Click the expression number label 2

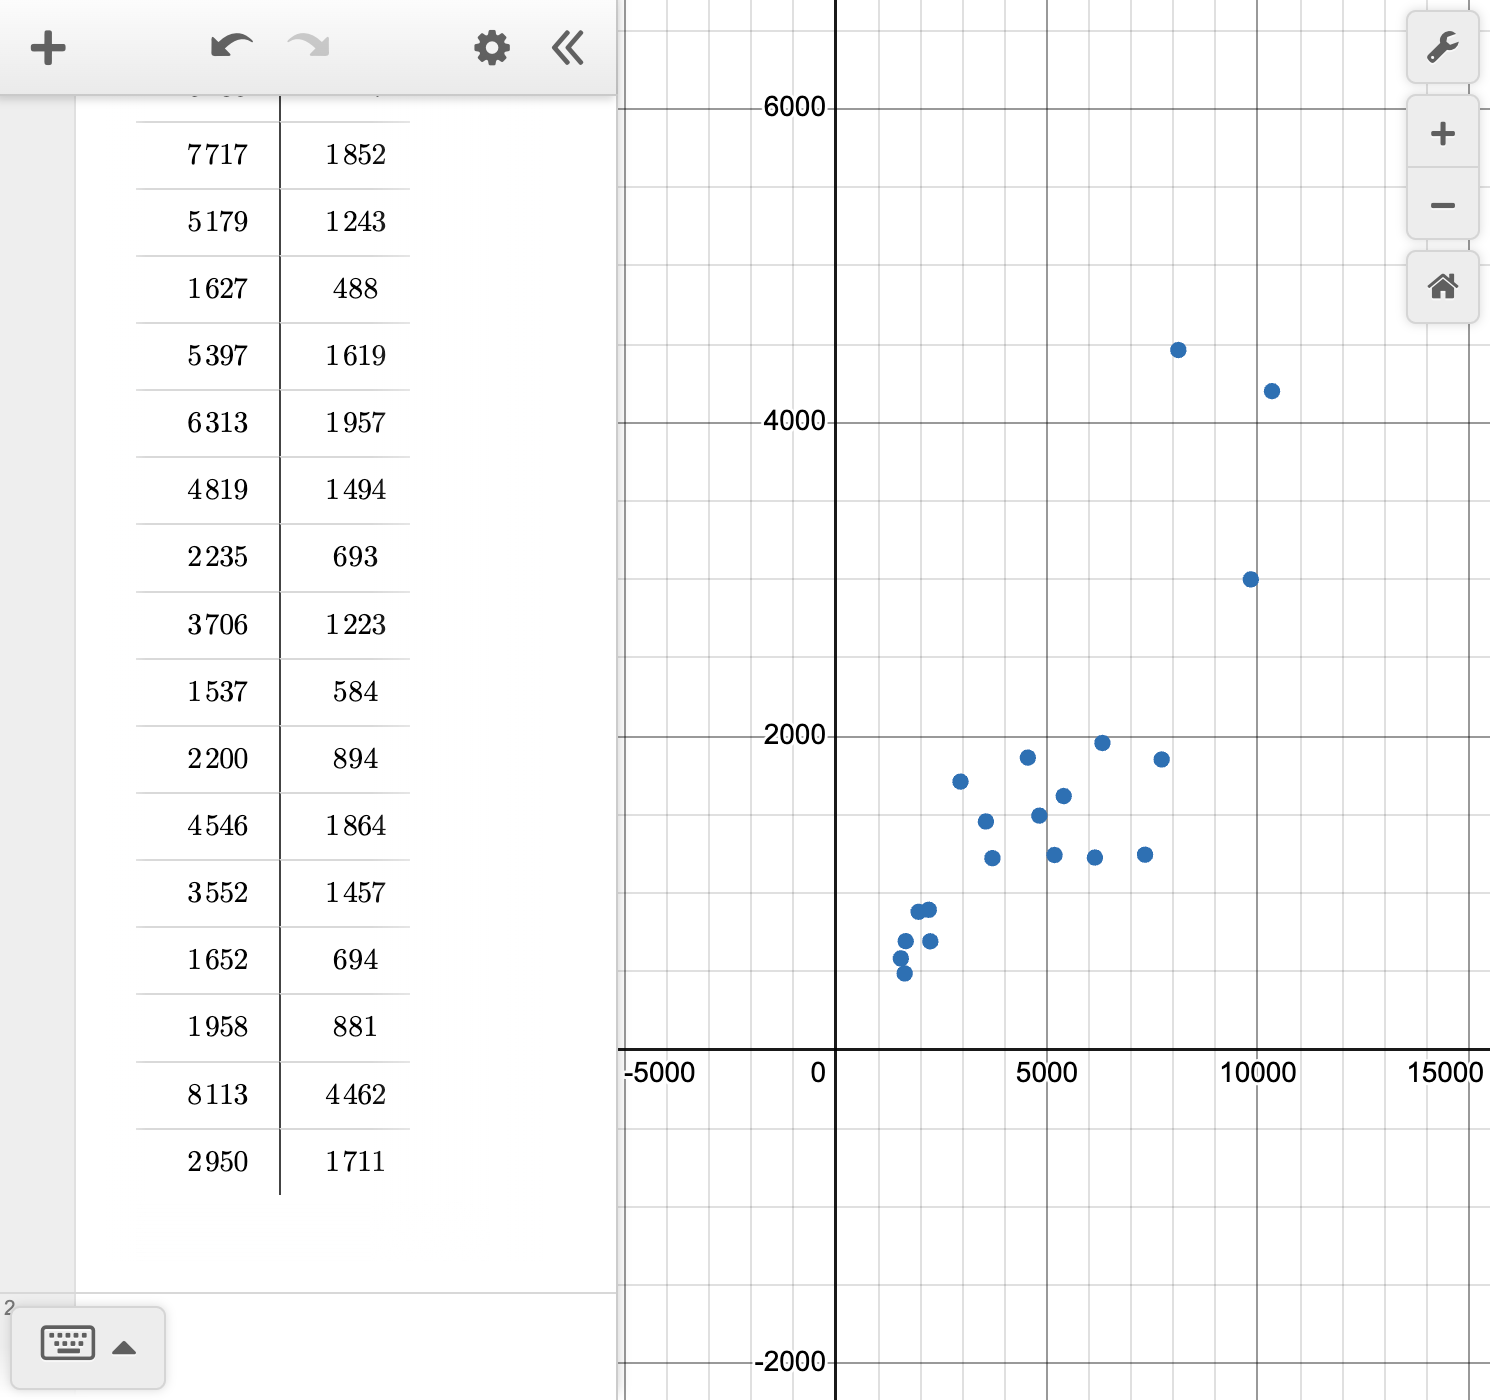click(9, 1306)
